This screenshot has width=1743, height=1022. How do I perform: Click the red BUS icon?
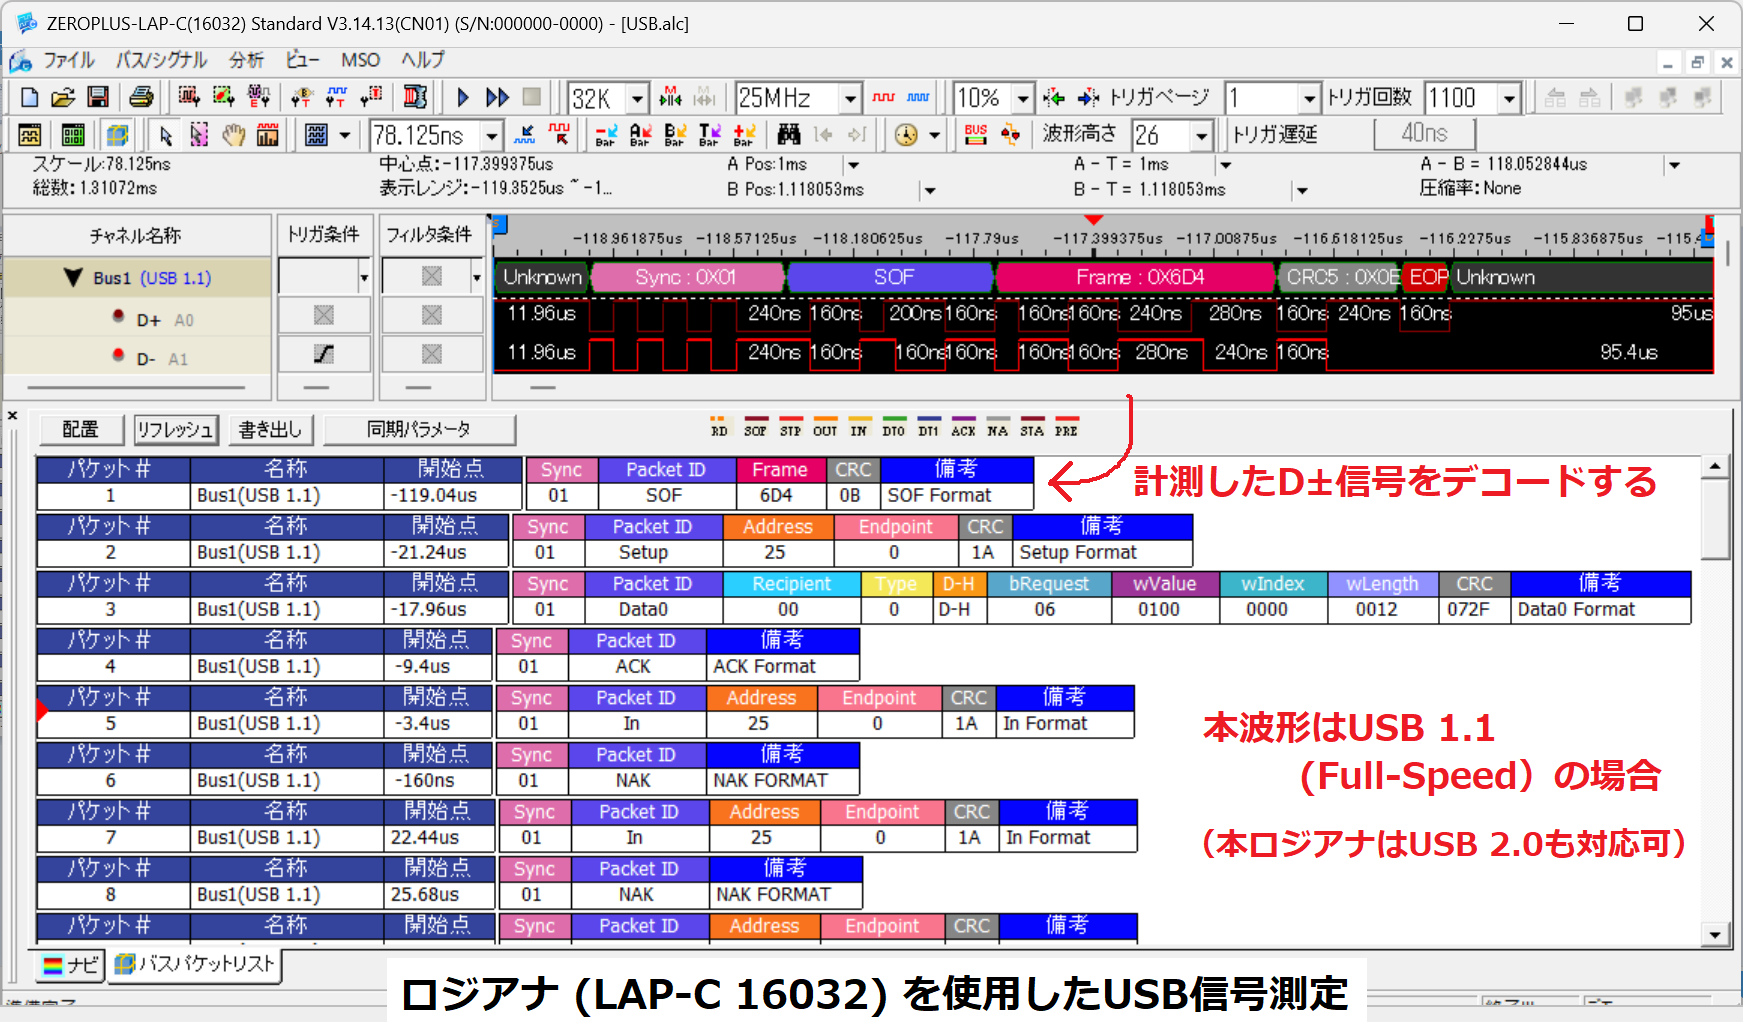(976, 134)
